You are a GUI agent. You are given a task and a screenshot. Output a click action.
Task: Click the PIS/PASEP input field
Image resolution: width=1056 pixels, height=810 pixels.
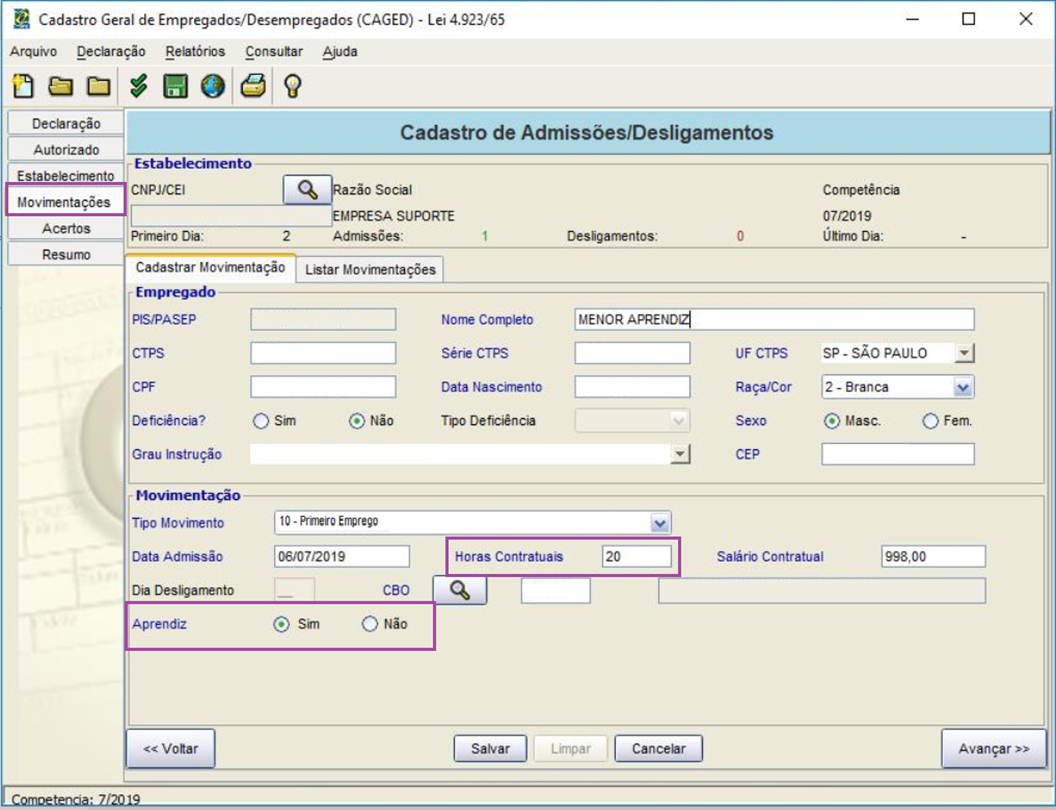click(x=323, y=319)
